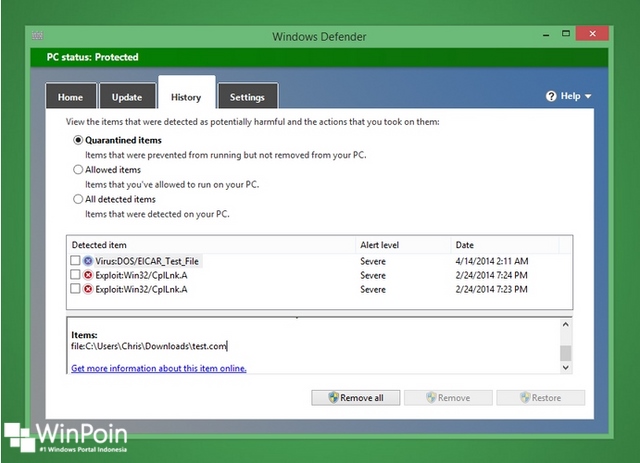Image resolution: width=640 pixels, height=463 pixels.
Task: Sort by Alert level column header
Action: pos(403,245)
